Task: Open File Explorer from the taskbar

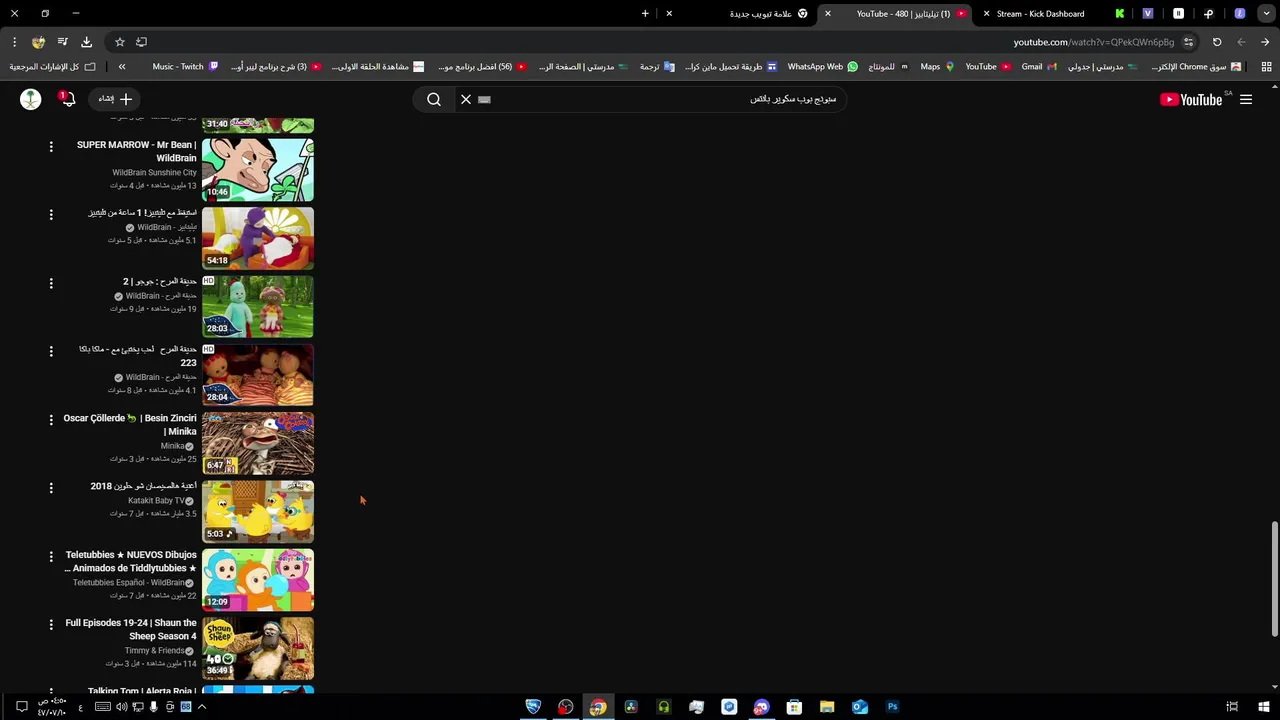Action: 827,707
